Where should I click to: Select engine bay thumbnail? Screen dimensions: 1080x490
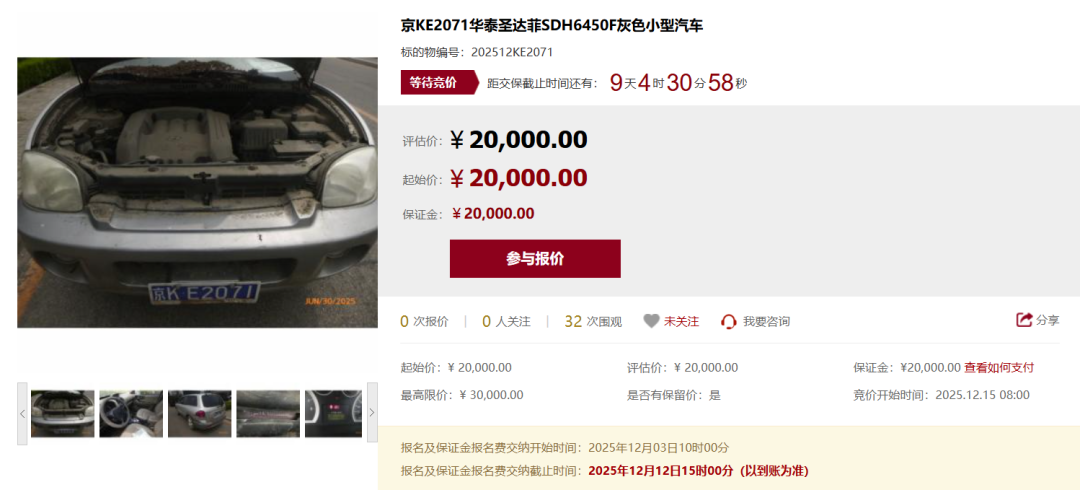point(63,414)
